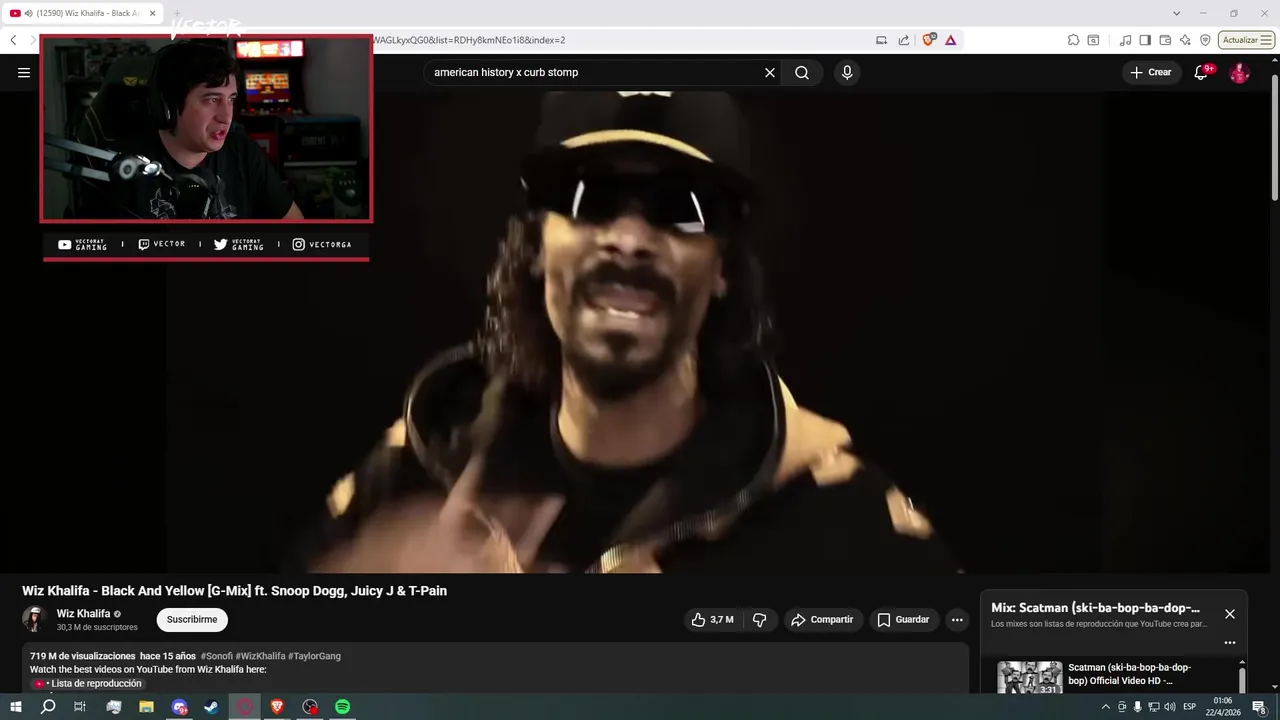Click the music note playlist toolbar icon
This screenshot has width=1280, height=720.
pyautogui.click(x=1126, y=40)
